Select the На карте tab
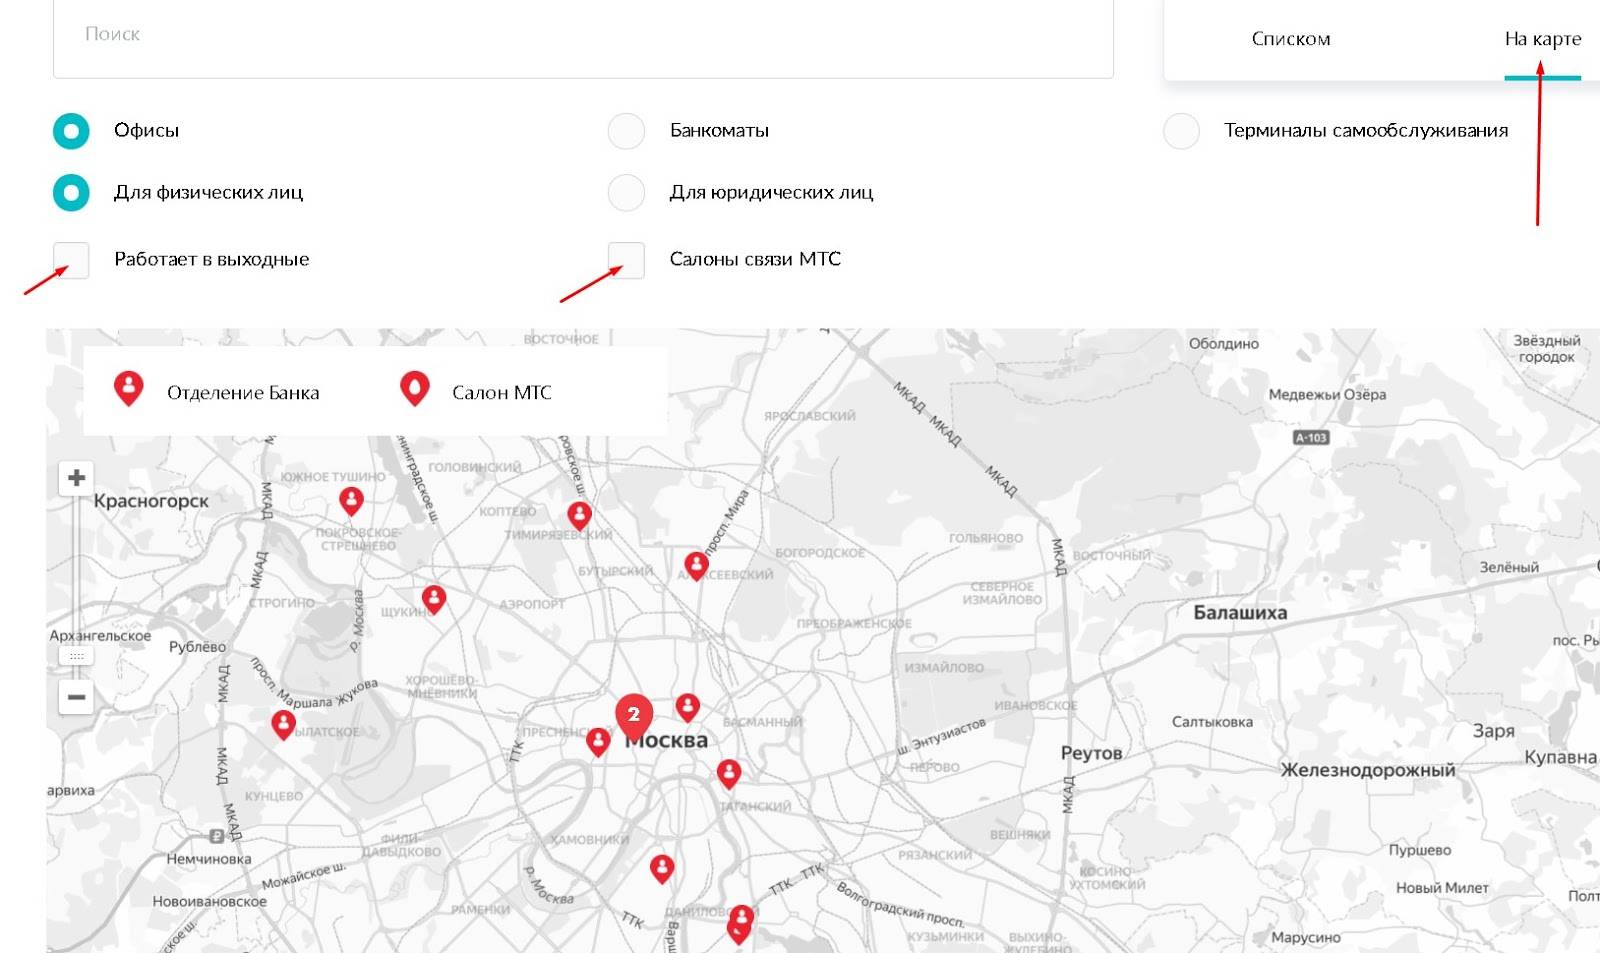Image resolution: width=1600 pixels, height=953 pixels. point(1543,39)
